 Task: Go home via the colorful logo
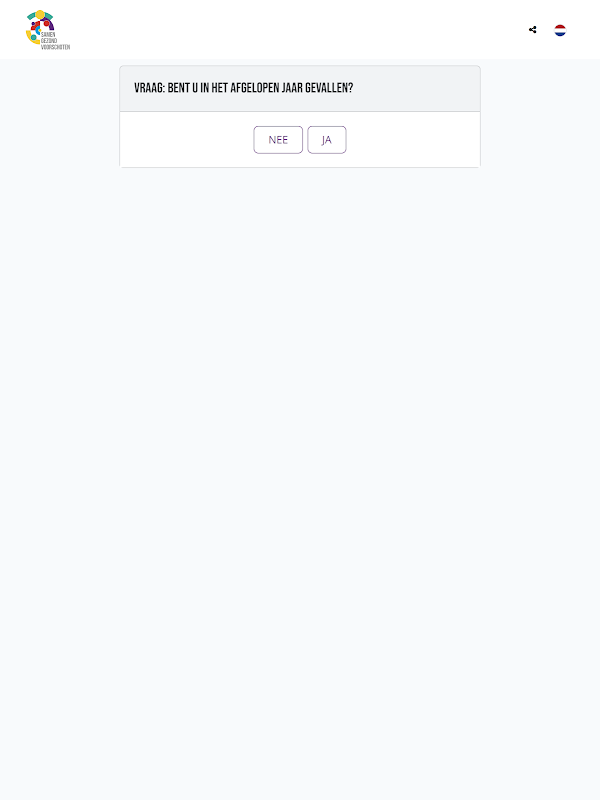[48, 30]
